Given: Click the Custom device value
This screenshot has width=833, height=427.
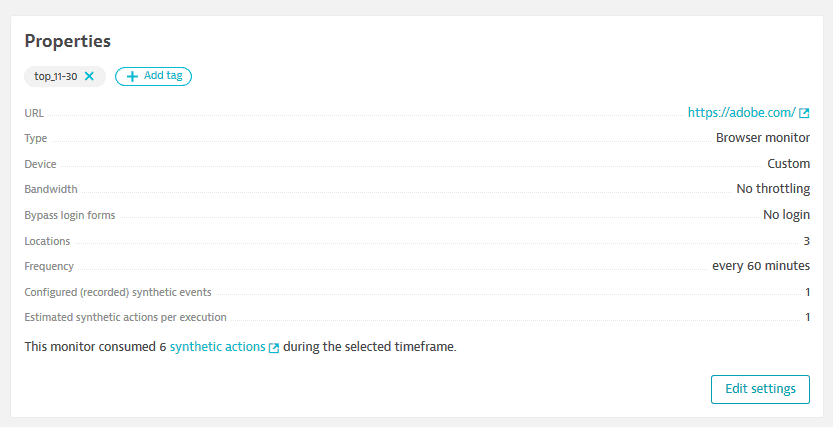Looking at the screenshot, I should (x=788, y=164).
